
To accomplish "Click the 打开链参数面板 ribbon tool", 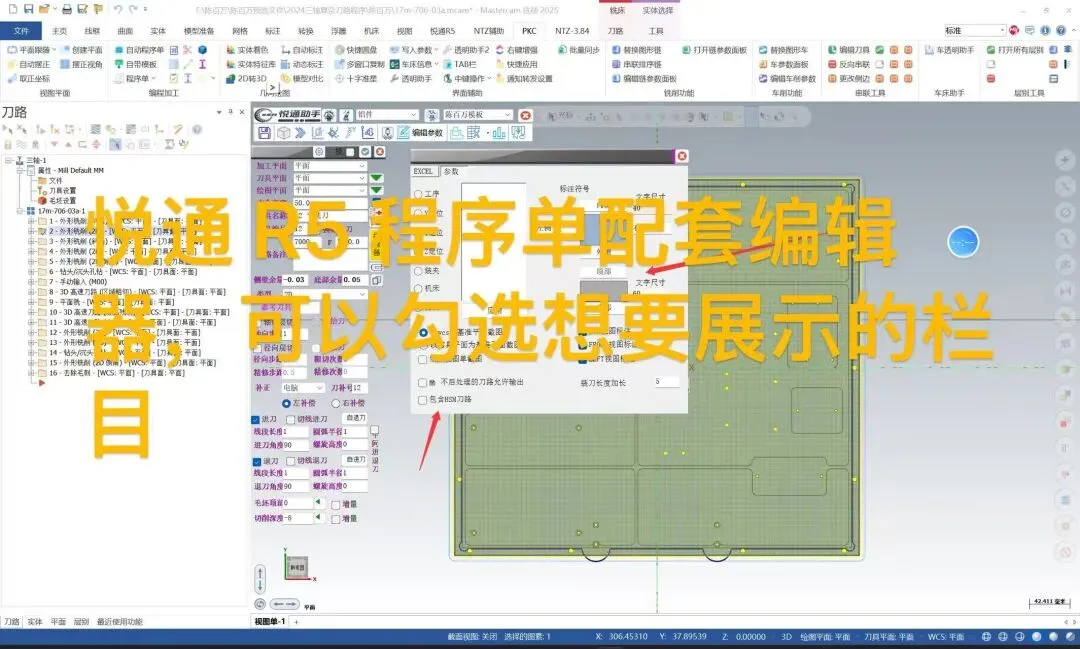I will (714, 50).
